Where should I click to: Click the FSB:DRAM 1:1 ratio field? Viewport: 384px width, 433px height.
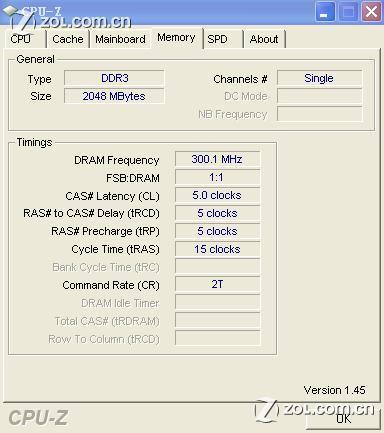217,177
